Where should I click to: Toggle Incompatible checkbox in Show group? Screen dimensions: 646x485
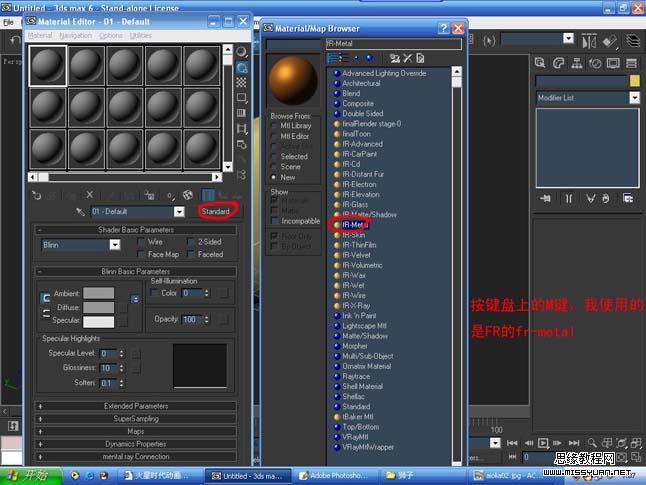pyautogui.click(x=274, y=221)
